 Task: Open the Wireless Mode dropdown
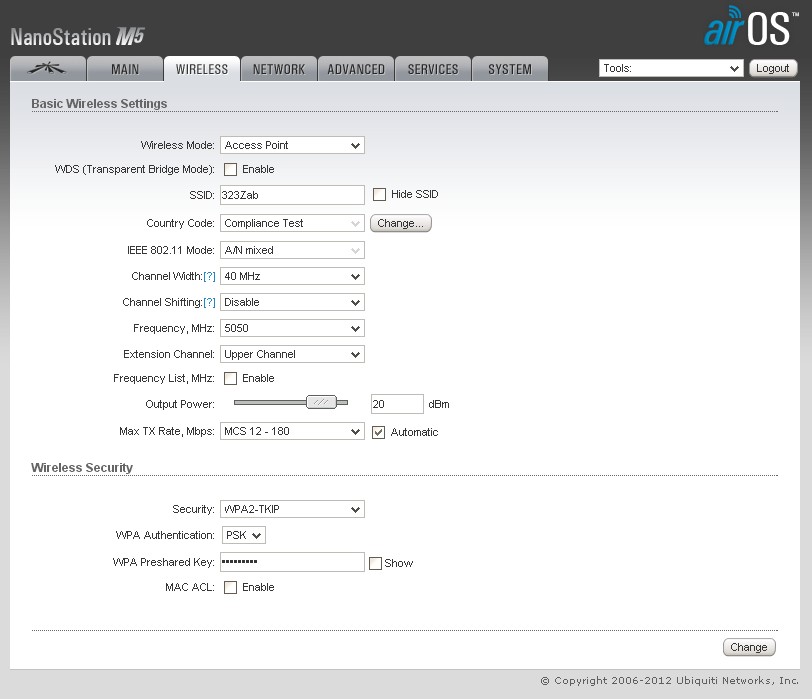point(292,145)
